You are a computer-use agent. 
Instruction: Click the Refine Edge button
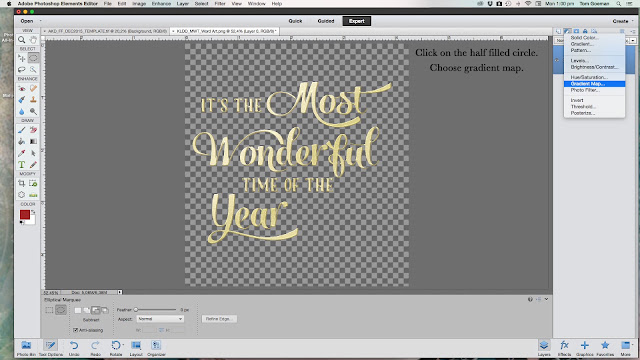[219, 319]
